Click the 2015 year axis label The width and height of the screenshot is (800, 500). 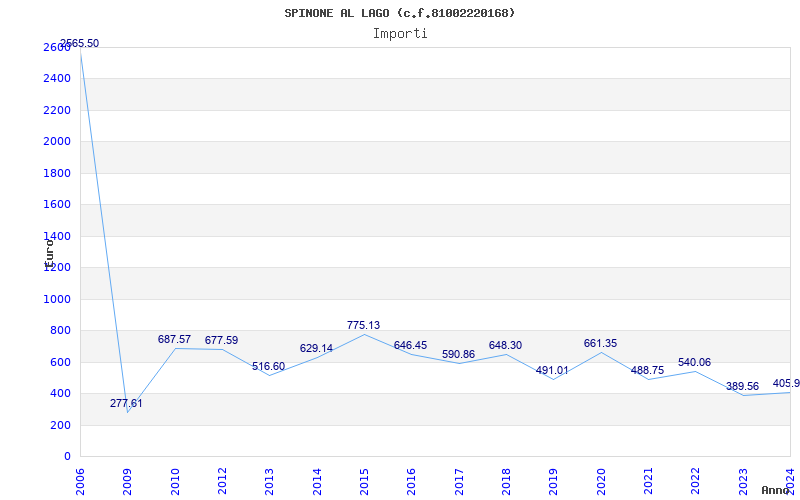[x=364, y=481]
